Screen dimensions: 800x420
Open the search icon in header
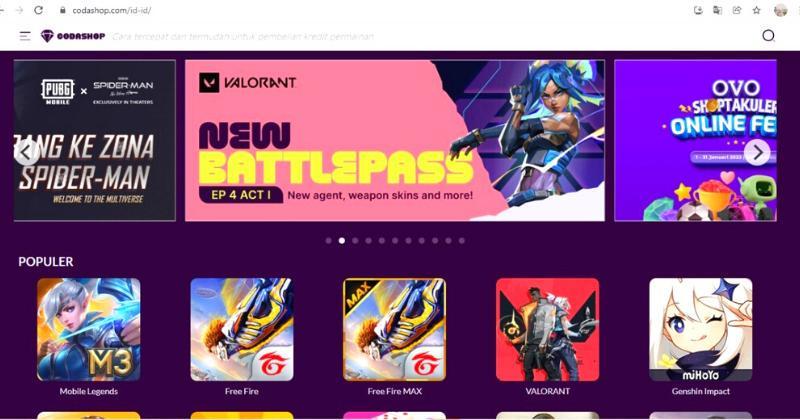click(x=768, y=36)
